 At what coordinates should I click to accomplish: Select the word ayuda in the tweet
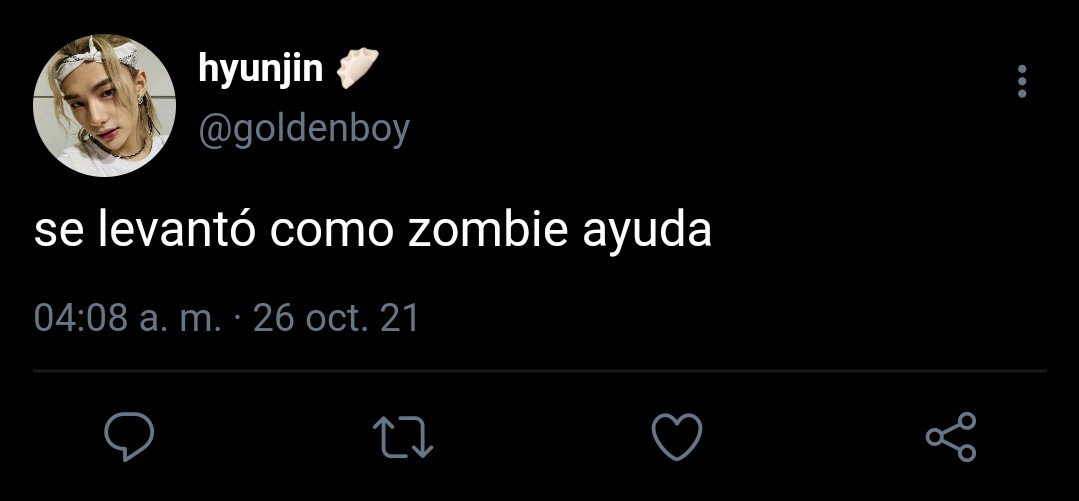coord(647,233)
